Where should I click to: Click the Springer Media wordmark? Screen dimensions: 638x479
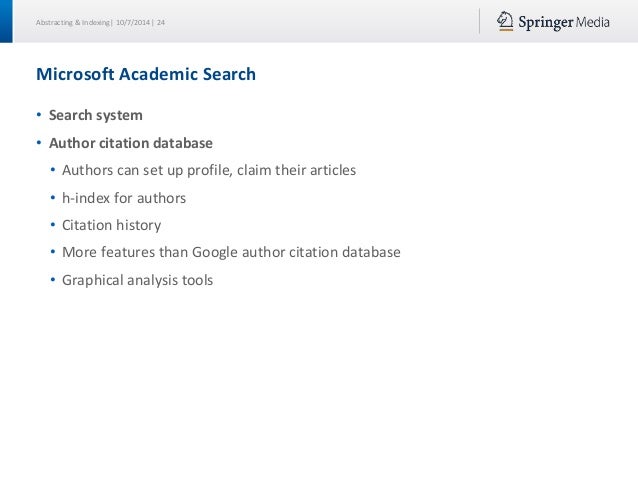(x=564, y=22)
